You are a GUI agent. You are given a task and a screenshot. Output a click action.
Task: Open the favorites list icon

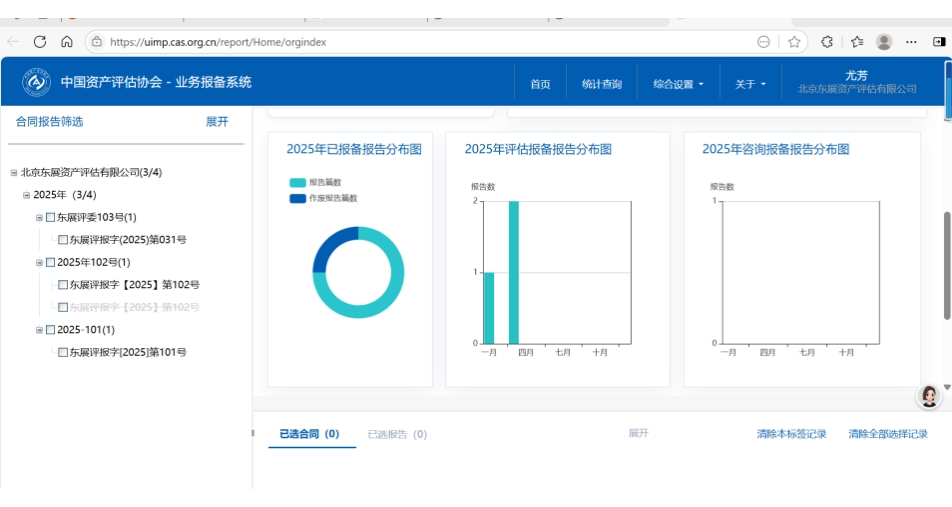click(857, 42)
